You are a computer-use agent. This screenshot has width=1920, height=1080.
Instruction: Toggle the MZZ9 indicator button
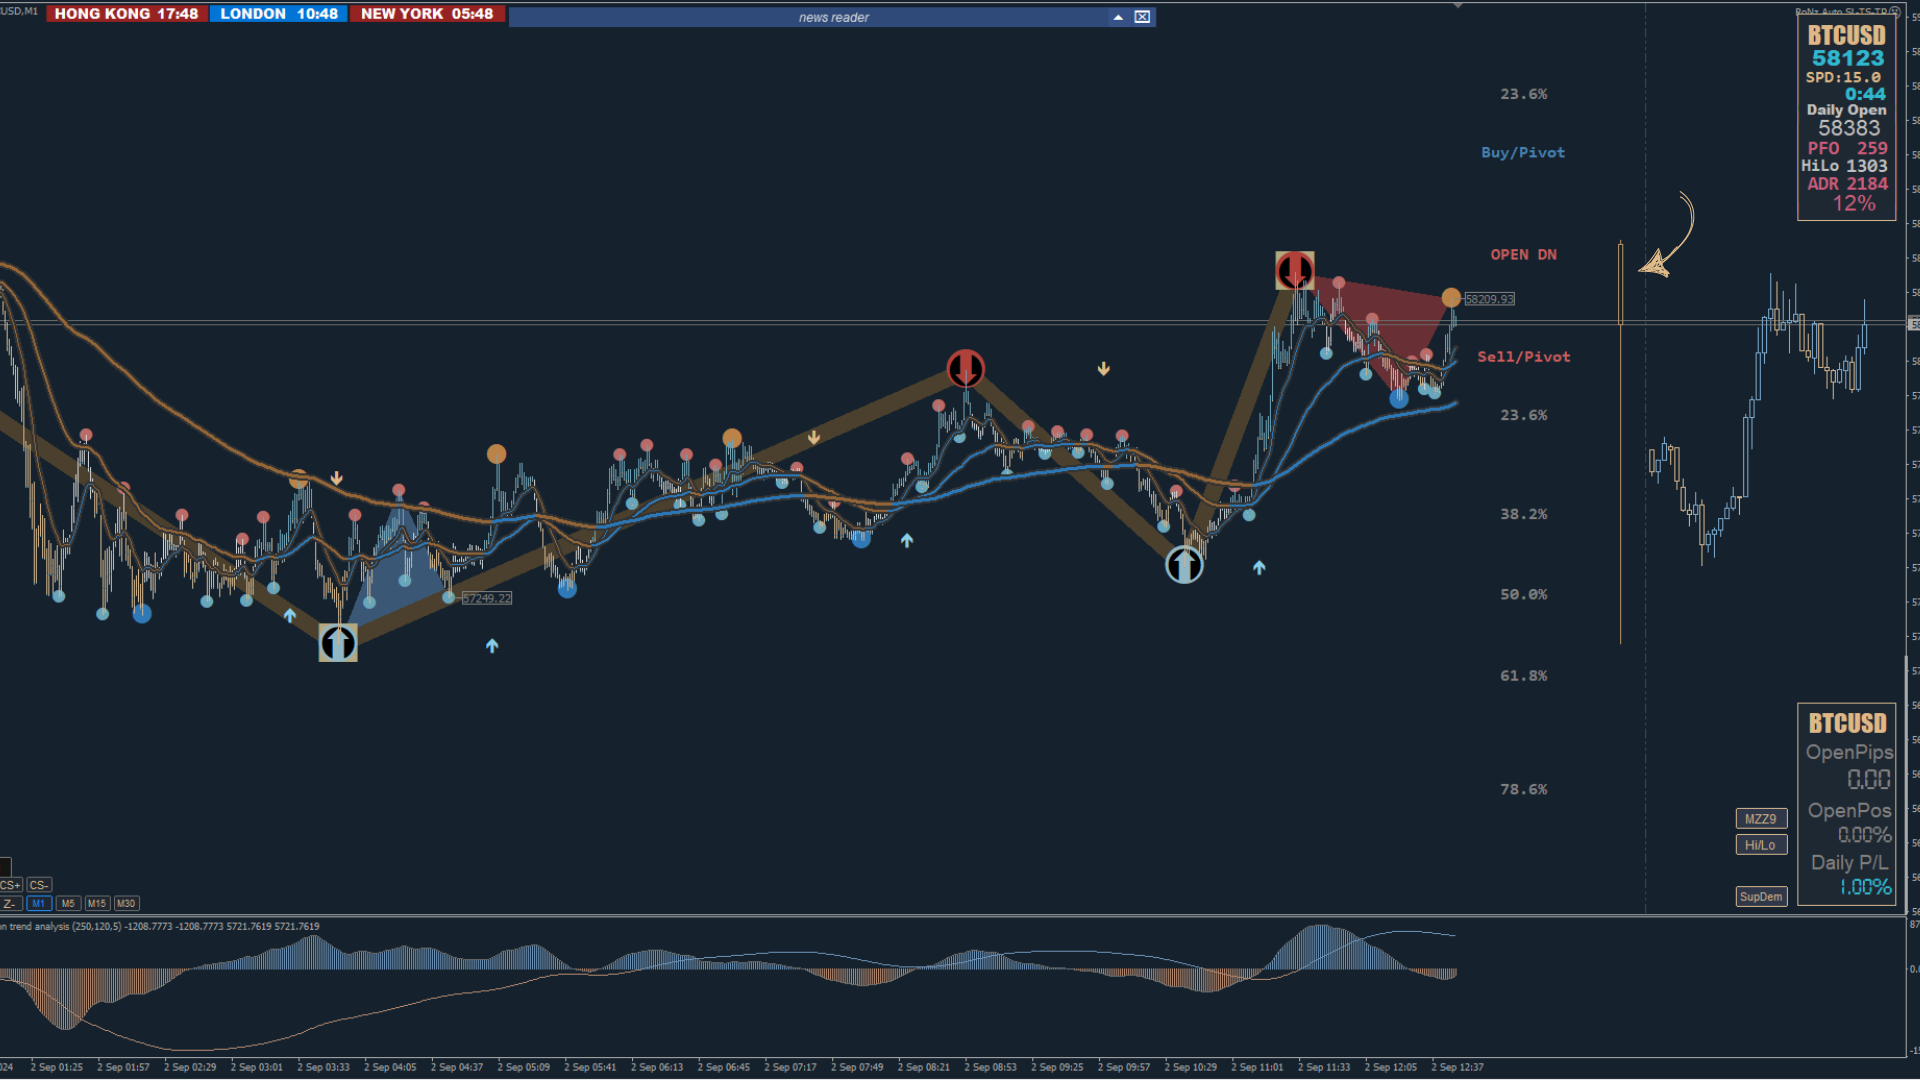pyautogui.click(x=1760, y=819)
